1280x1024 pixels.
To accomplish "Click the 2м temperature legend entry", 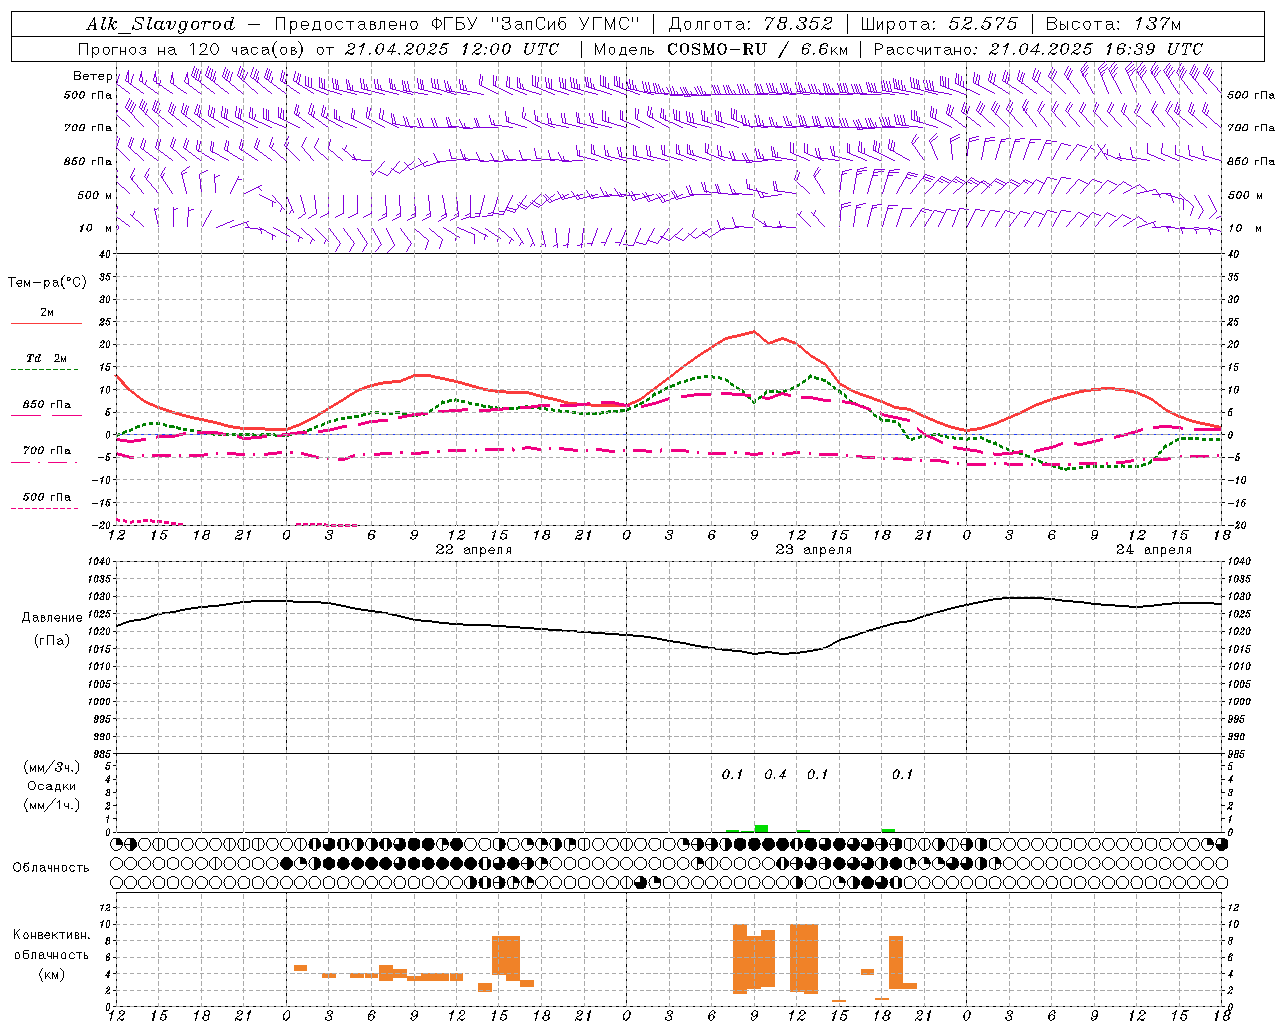I will [x=47, y=313].
